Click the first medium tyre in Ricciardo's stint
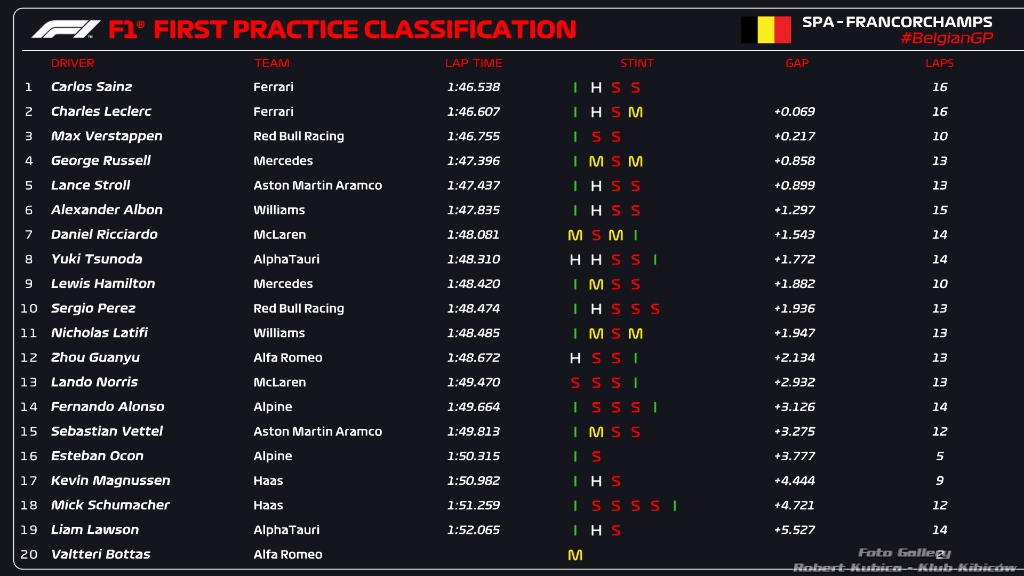 [x=575, y=235]
